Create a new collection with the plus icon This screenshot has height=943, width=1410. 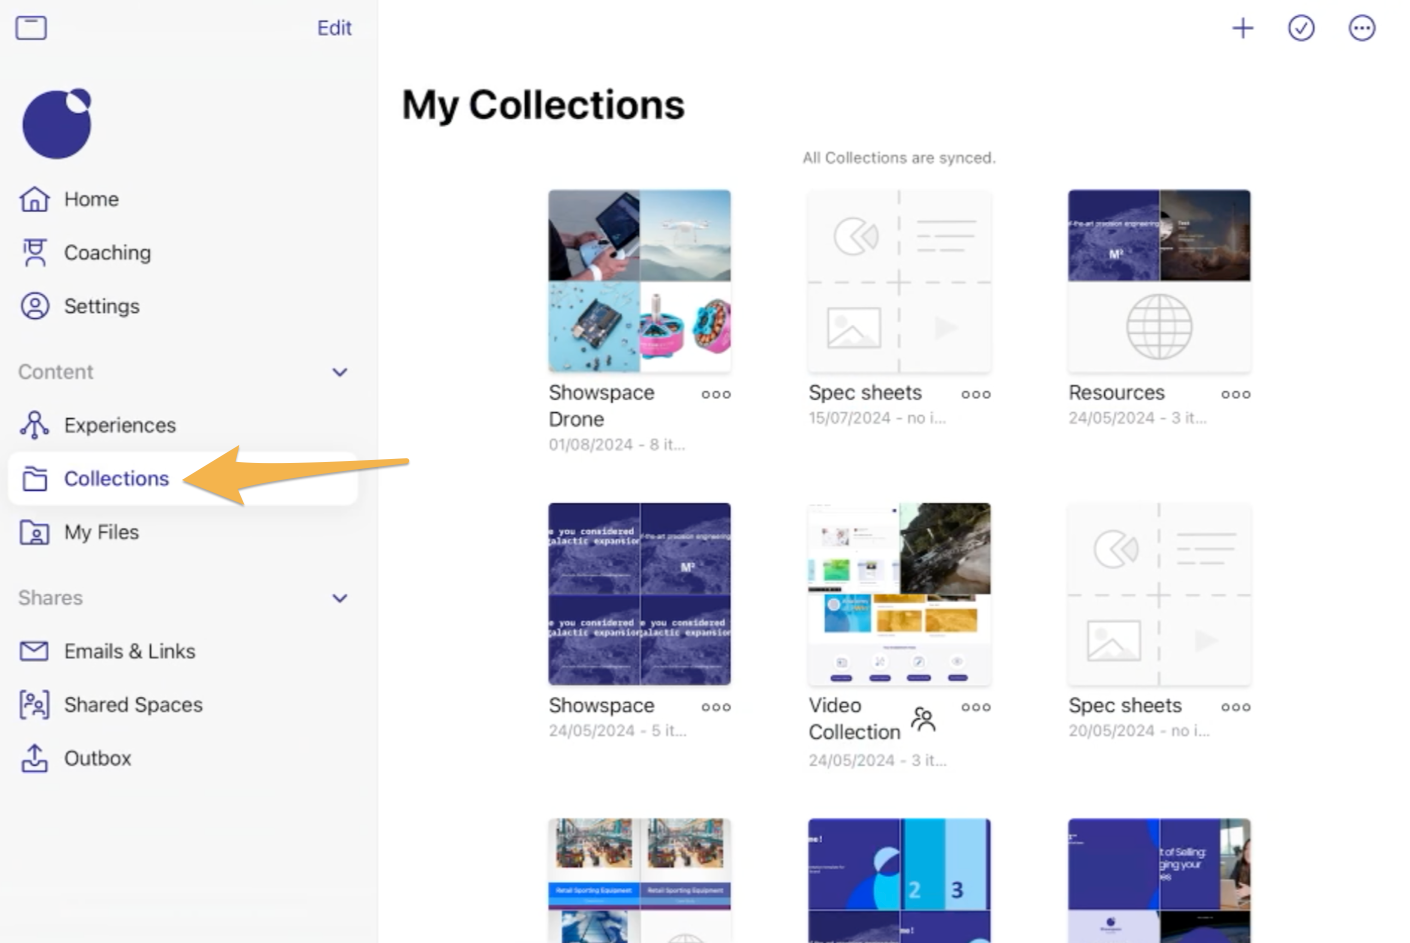(x=1241, y=27)
